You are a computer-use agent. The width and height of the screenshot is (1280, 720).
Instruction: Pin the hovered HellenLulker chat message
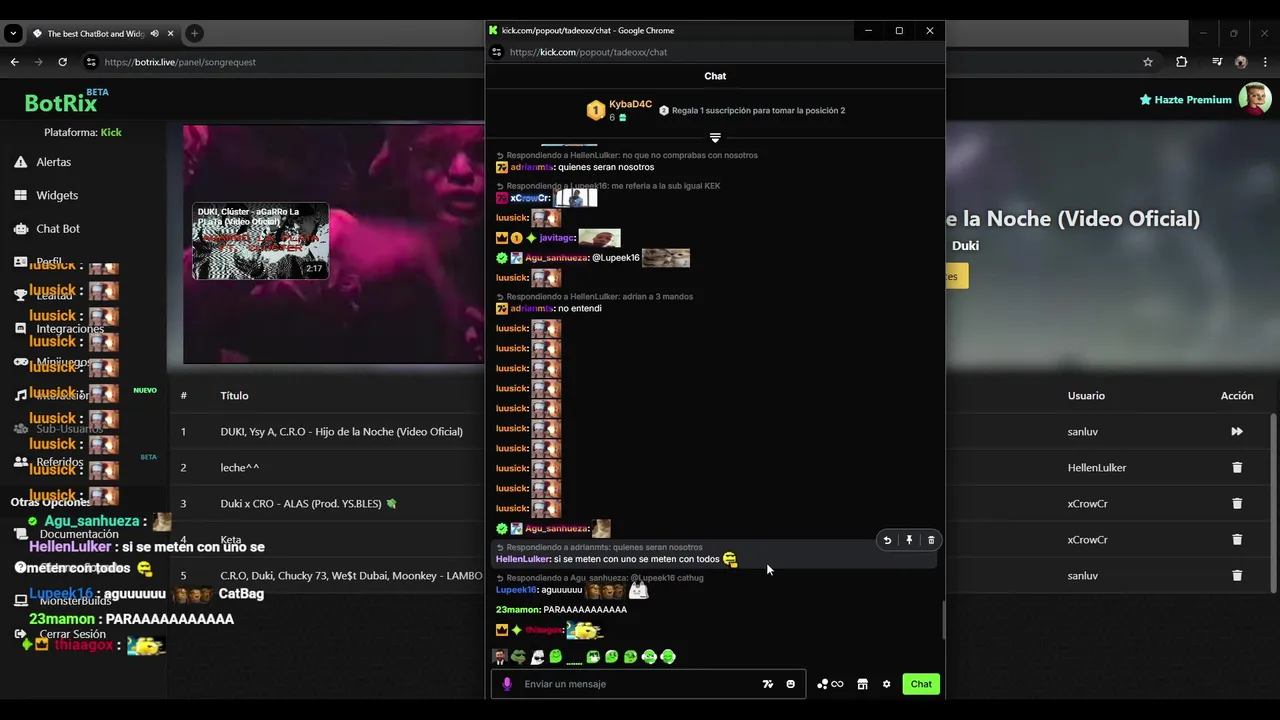coord(909,540)
